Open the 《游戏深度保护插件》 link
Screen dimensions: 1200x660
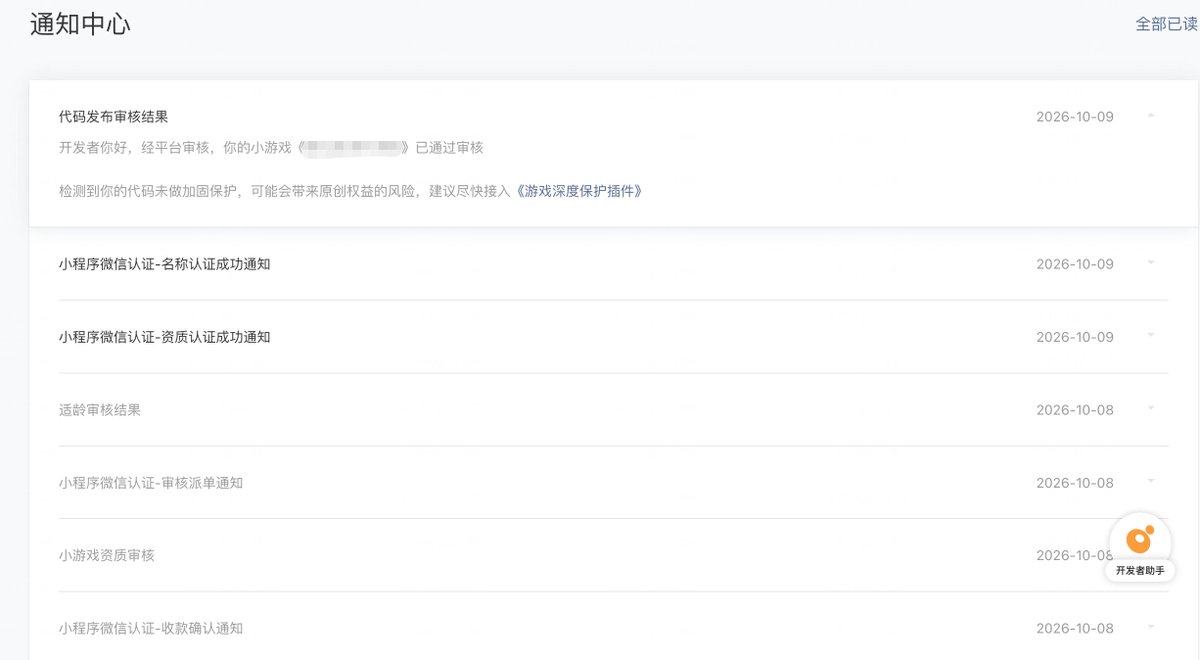(579, 190)
